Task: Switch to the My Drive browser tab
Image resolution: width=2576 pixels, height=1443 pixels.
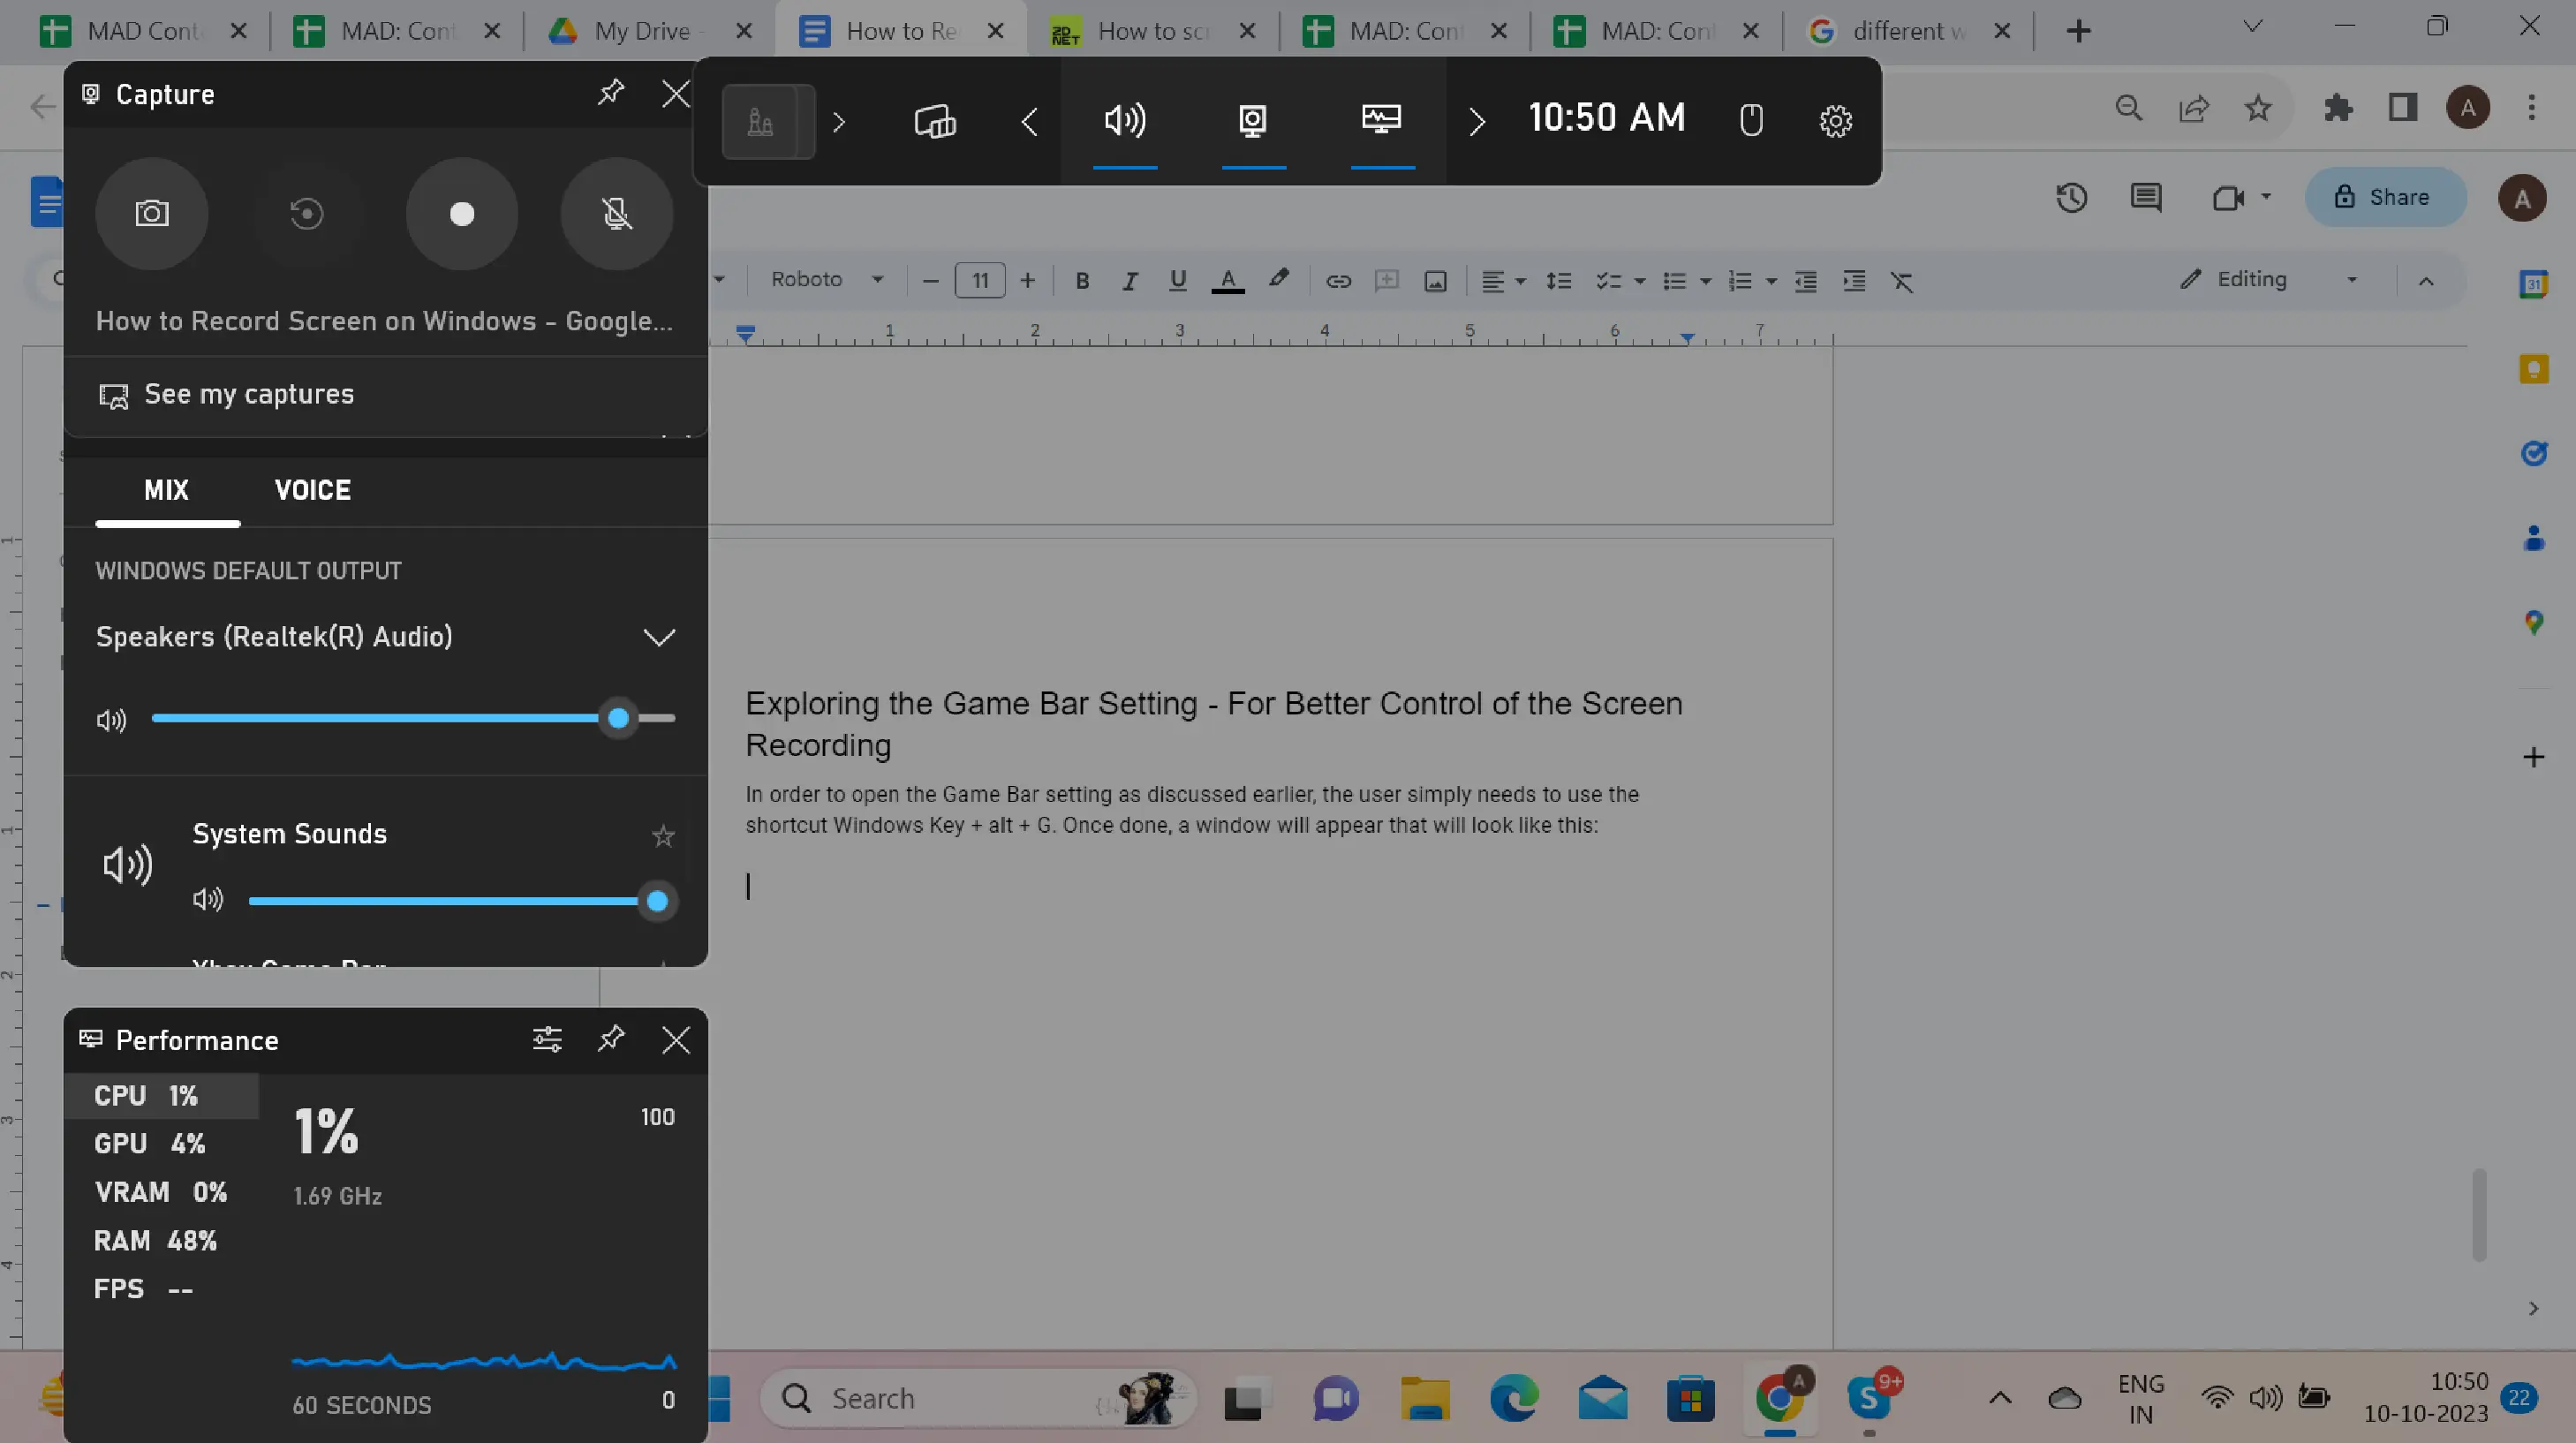Action: 650,31
